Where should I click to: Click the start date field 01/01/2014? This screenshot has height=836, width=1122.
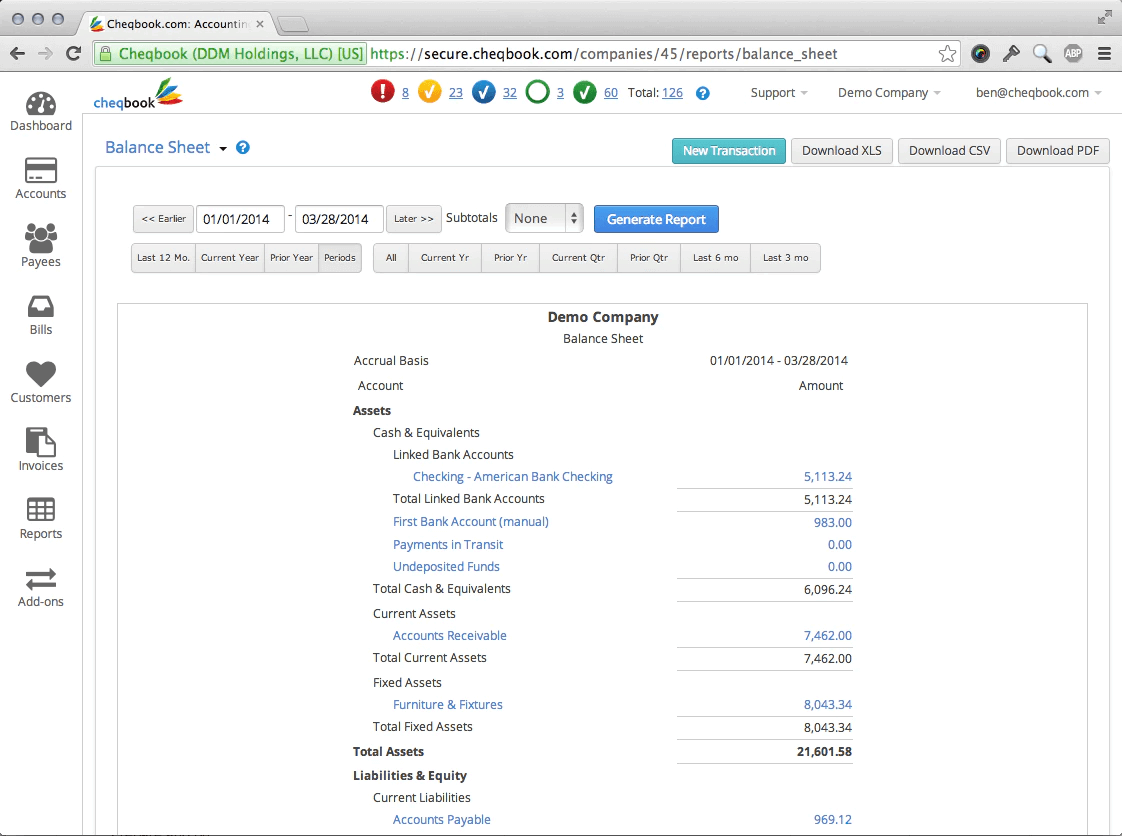tap(240, 219)
